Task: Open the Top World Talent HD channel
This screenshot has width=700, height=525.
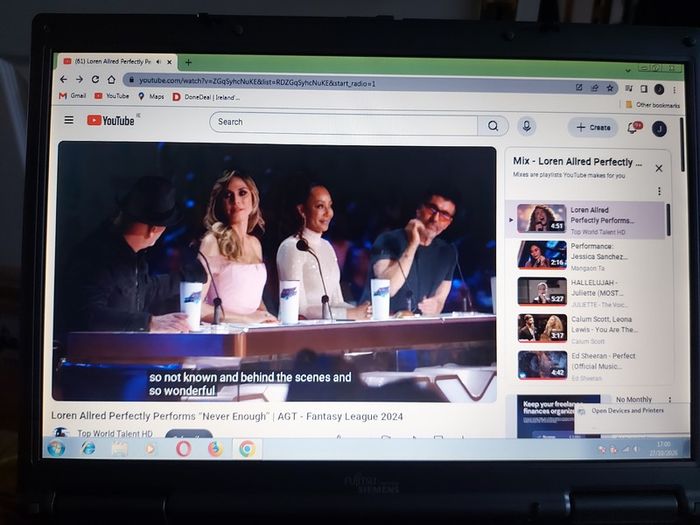Action: click(x=115, y=433)
